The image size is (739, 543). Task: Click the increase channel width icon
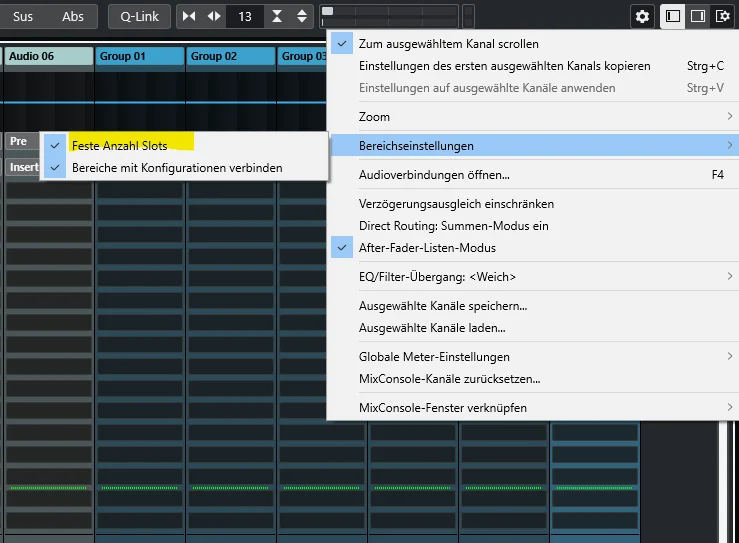tap(214, 16)
